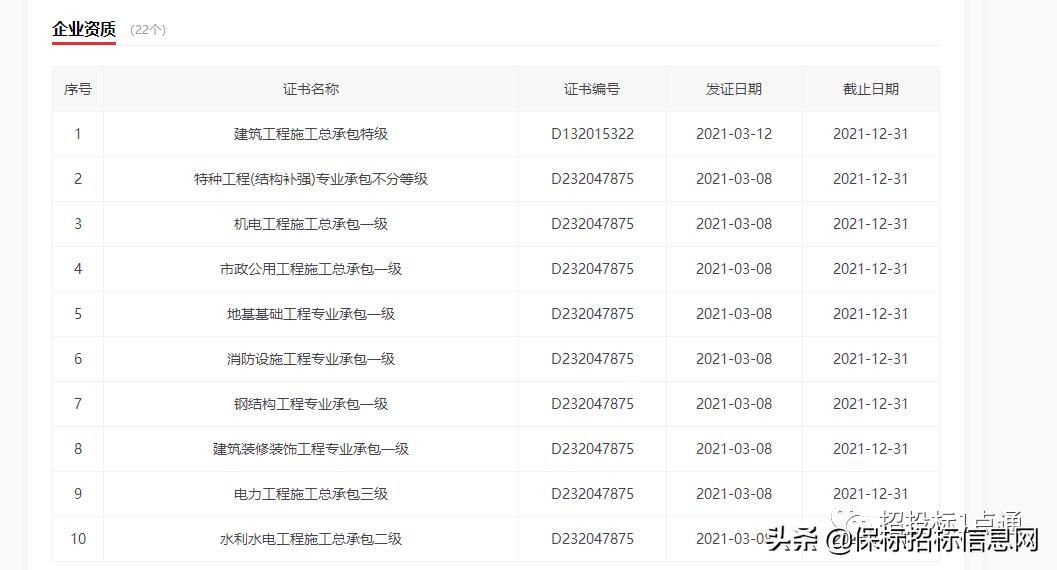Click expiry date in 钢结构工程 row
Image resolution: width=1057 pixels, height=570 pixels.
(x=870, y=404)
